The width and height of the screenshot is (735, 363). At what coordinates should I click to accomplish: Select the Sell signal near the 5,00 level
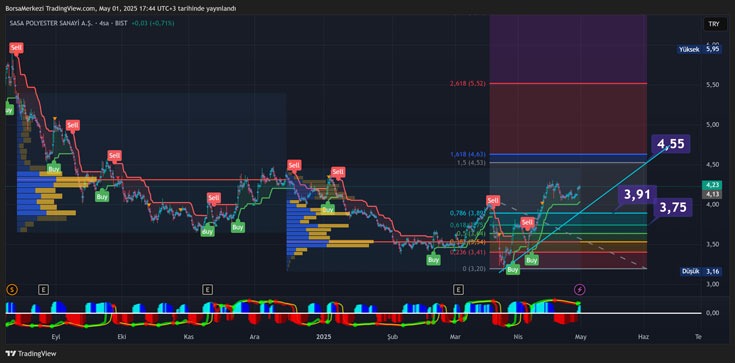(x=73, y=125)
